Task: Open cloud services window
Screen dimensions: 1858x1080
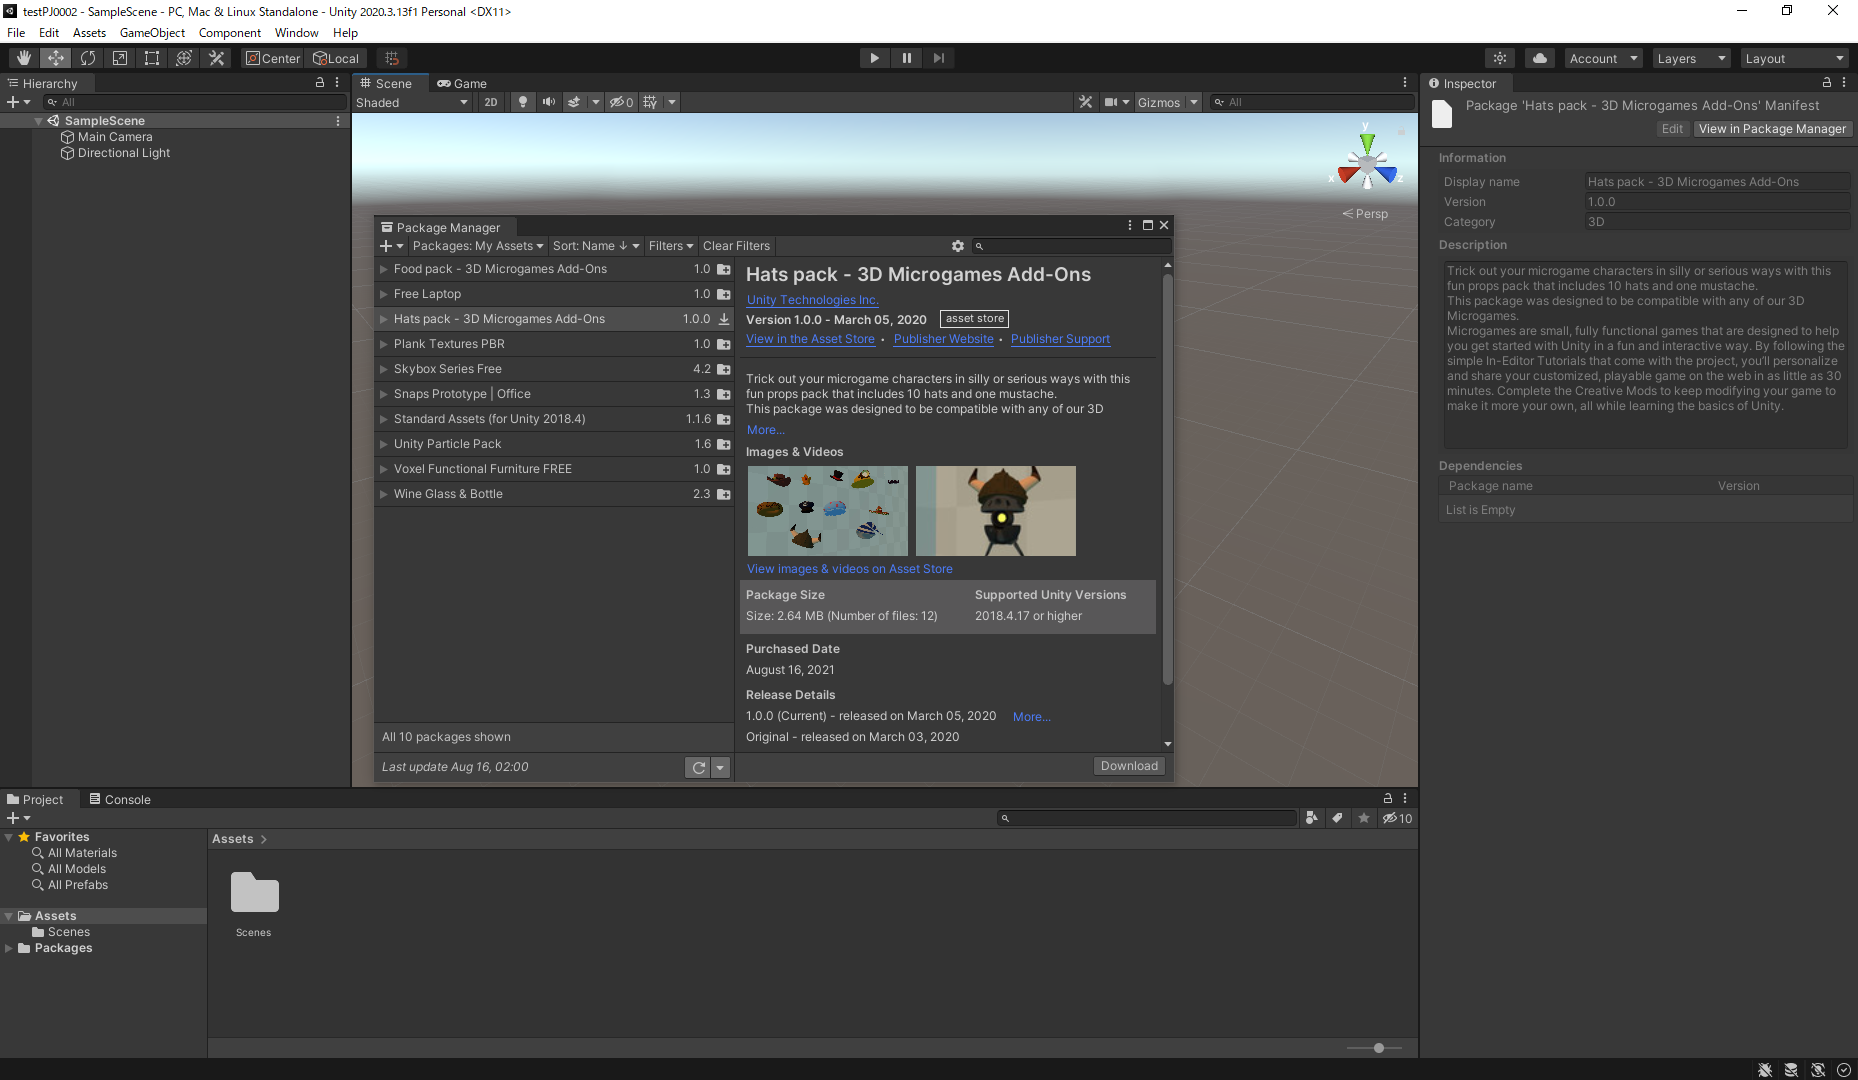Action: coord(1540,58)
